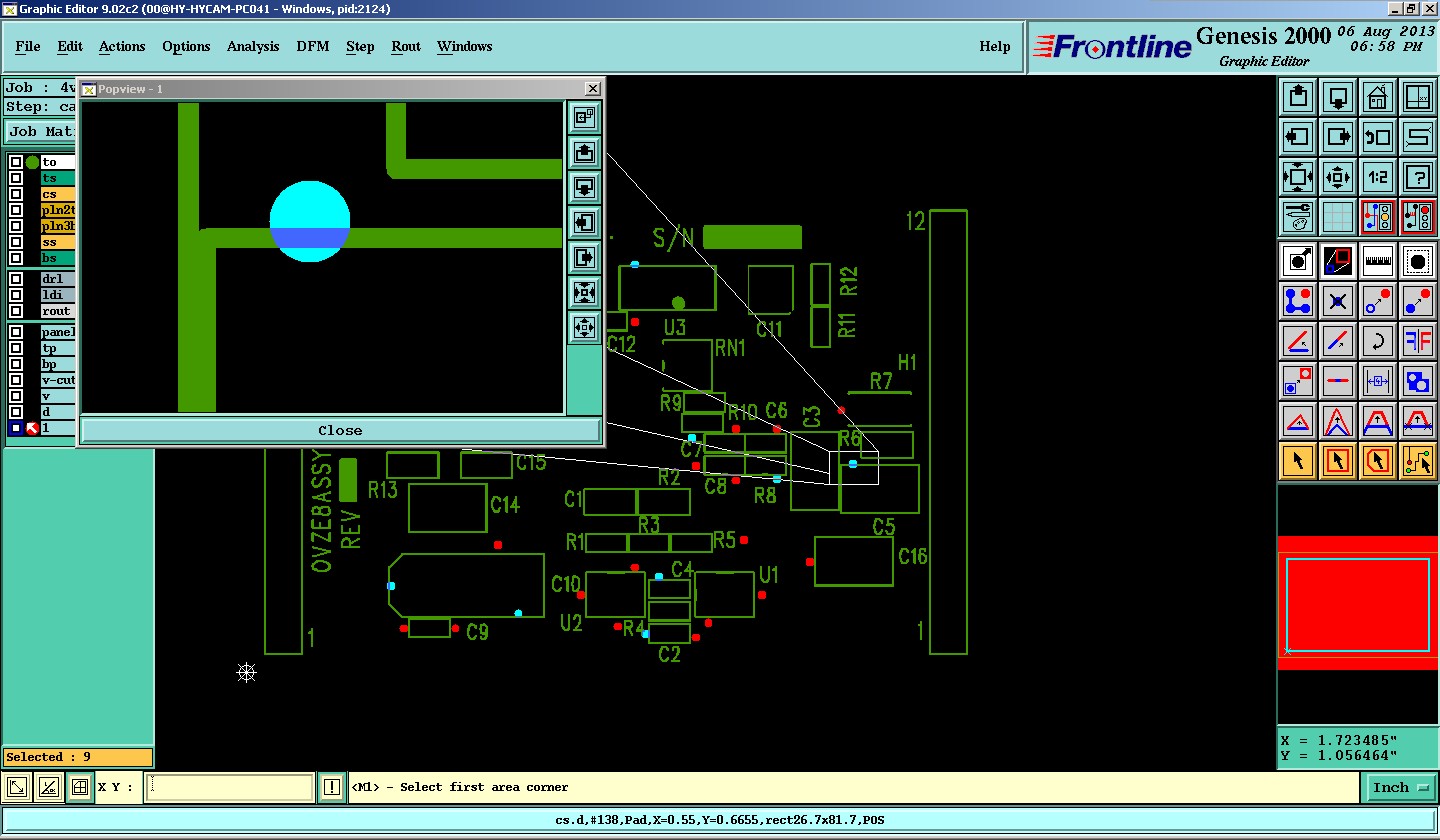Open the File menu
The height and width of the screenshot is (840, 1440).
pyautogui.click(x=28, y=46)
